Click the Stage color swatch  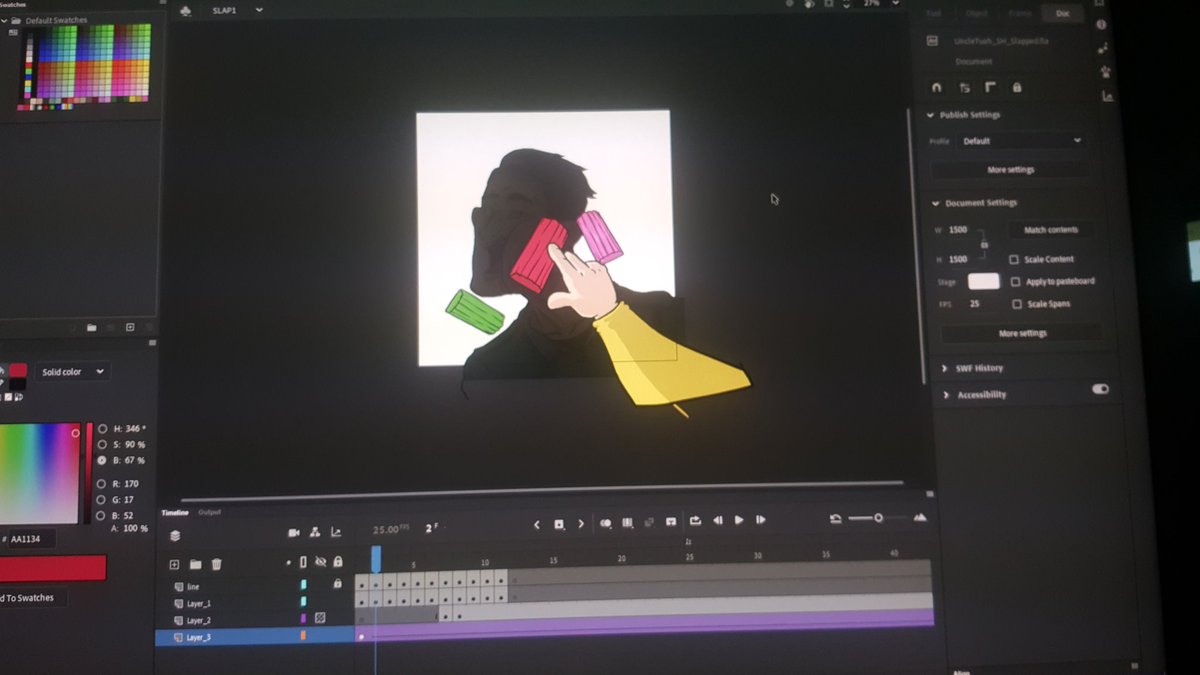coord(983,281)
